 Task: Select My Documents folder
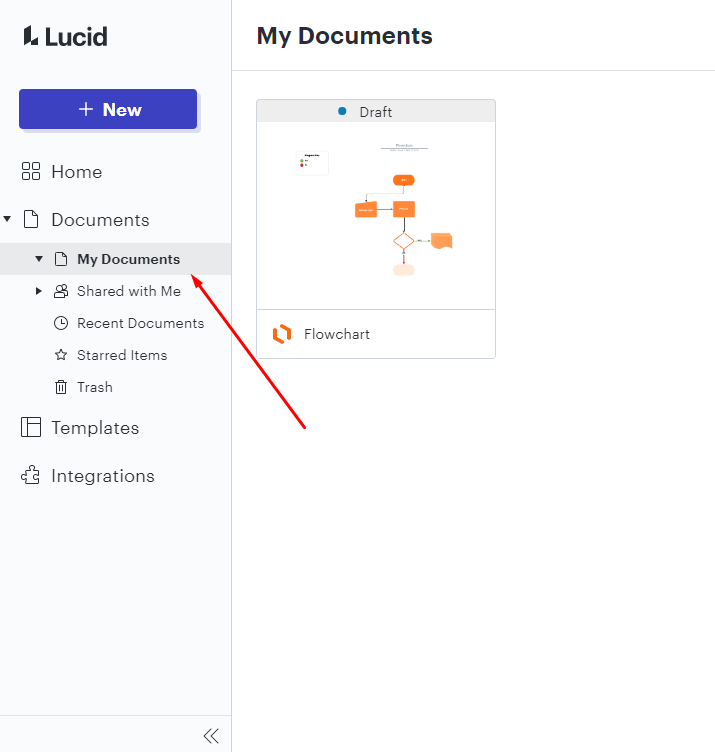(129, 259)
